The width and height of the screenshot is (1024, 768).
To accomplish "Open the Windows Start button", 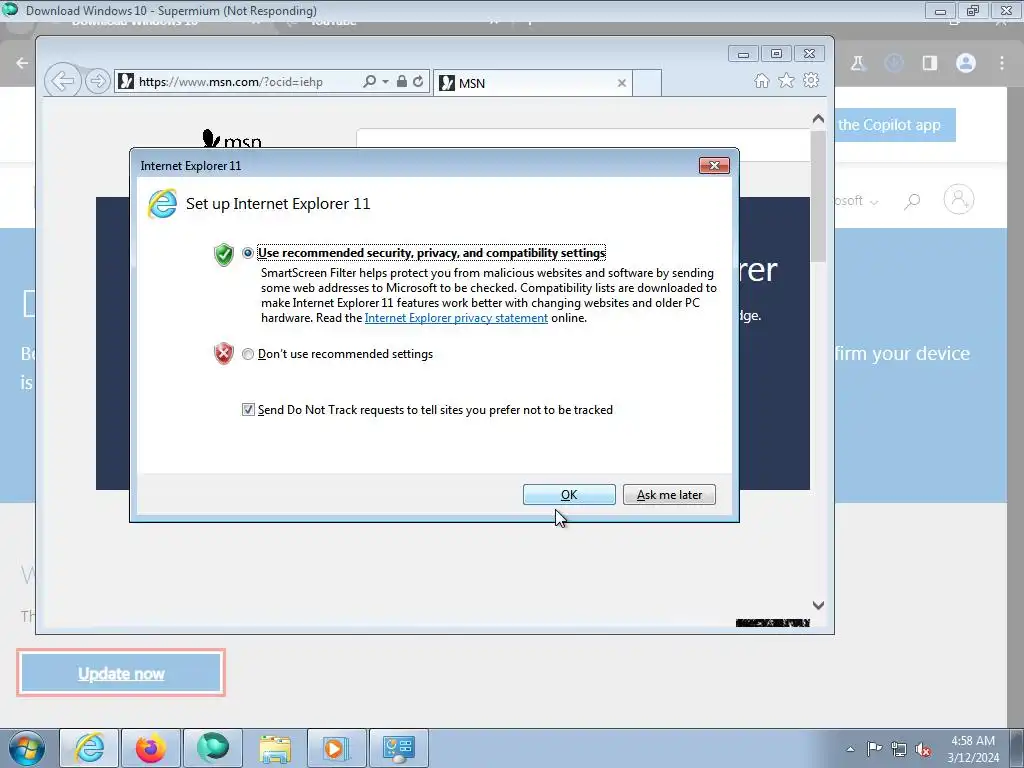I will pos(26,748).
